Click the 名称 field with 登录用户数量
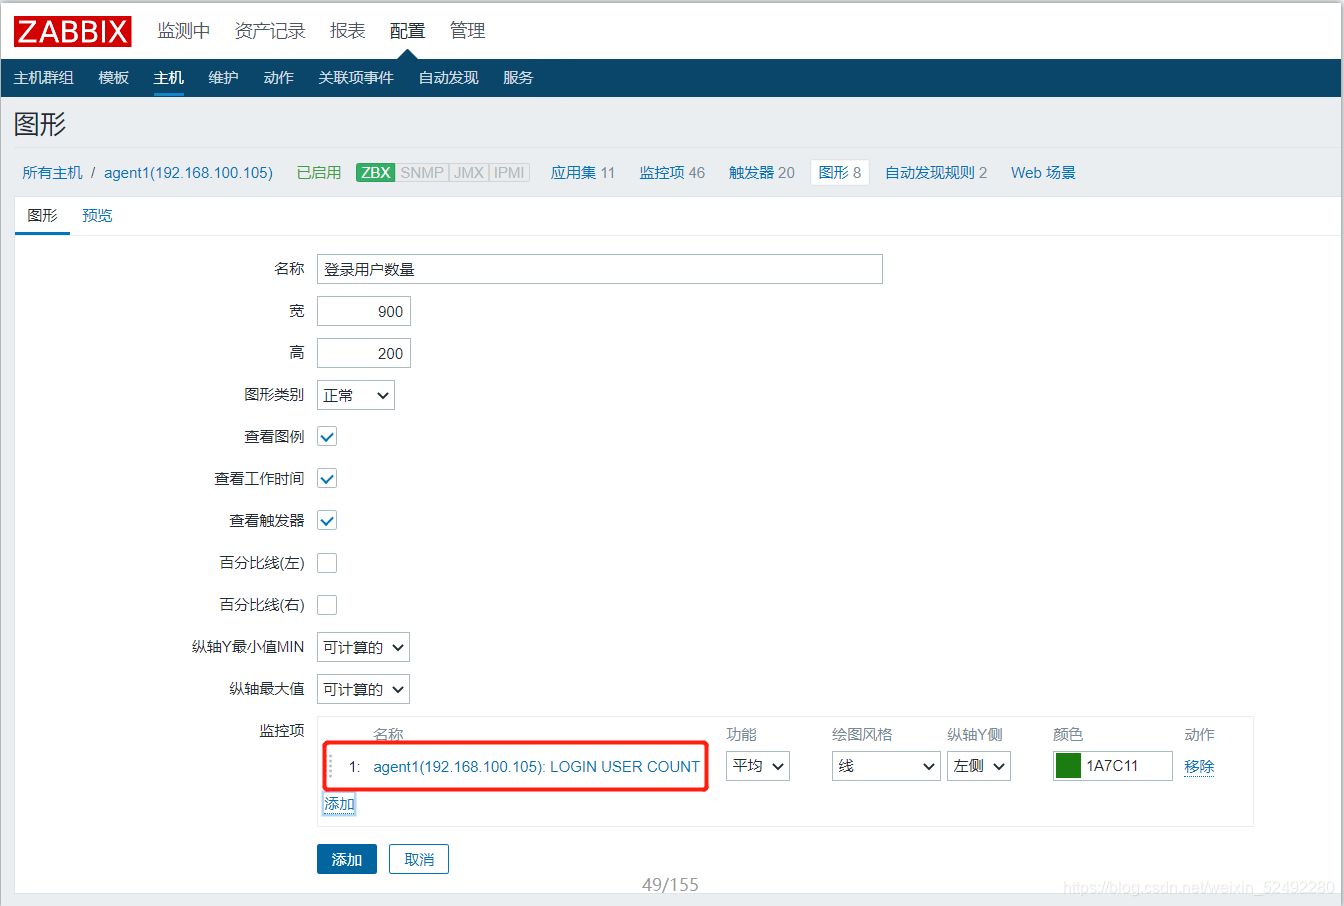The width and height of the screenshot is (1344, 906). click(x=600, y=269)
